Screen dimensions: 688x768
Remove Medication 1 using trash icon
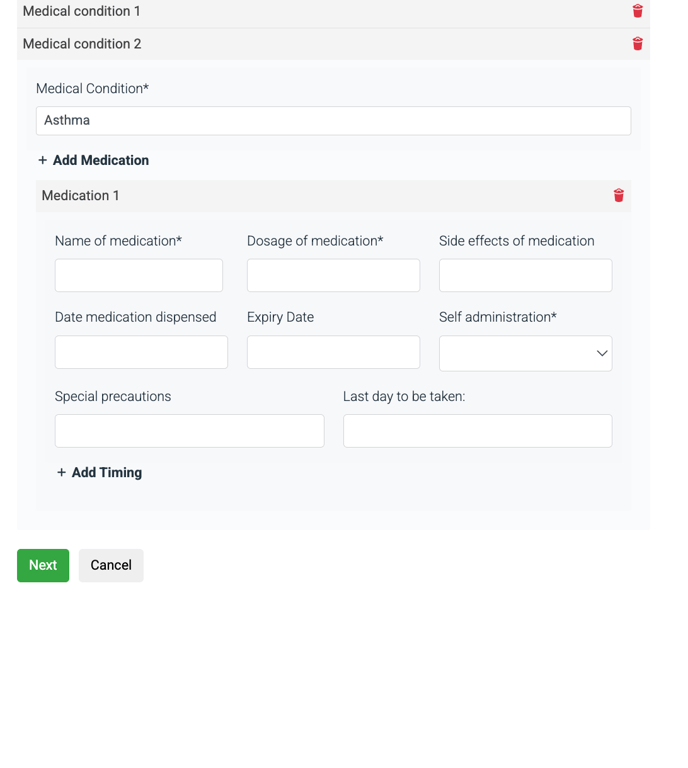[x=618, y=195]
